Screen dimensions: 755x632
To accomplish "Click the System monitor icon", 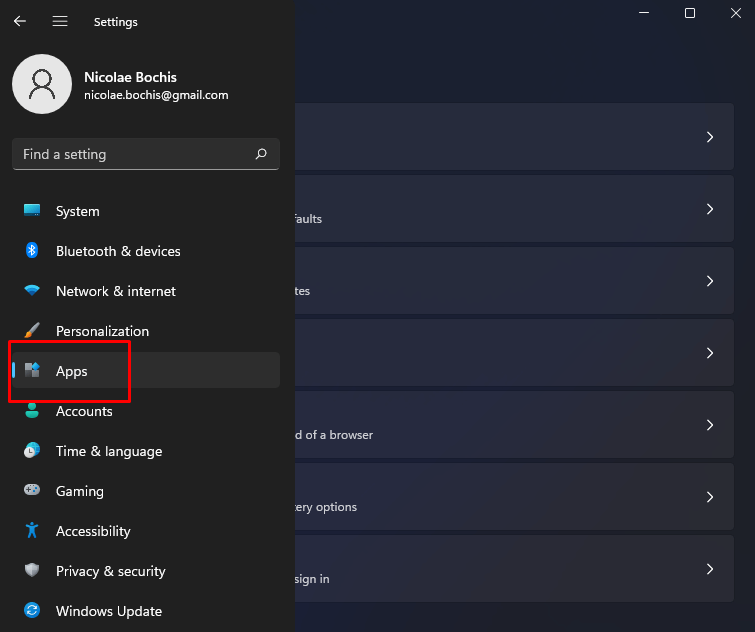I will (32, 211).
